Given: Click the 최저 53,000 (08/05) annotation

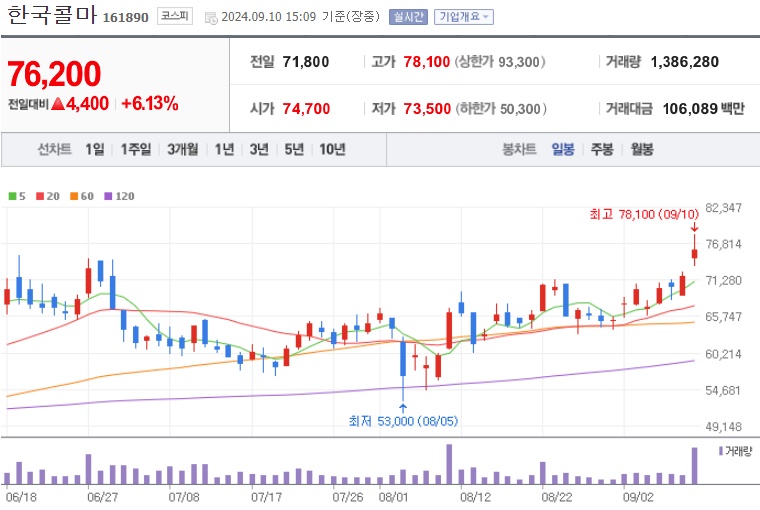Looking at the screenshot, I should (x=403, y=421).
